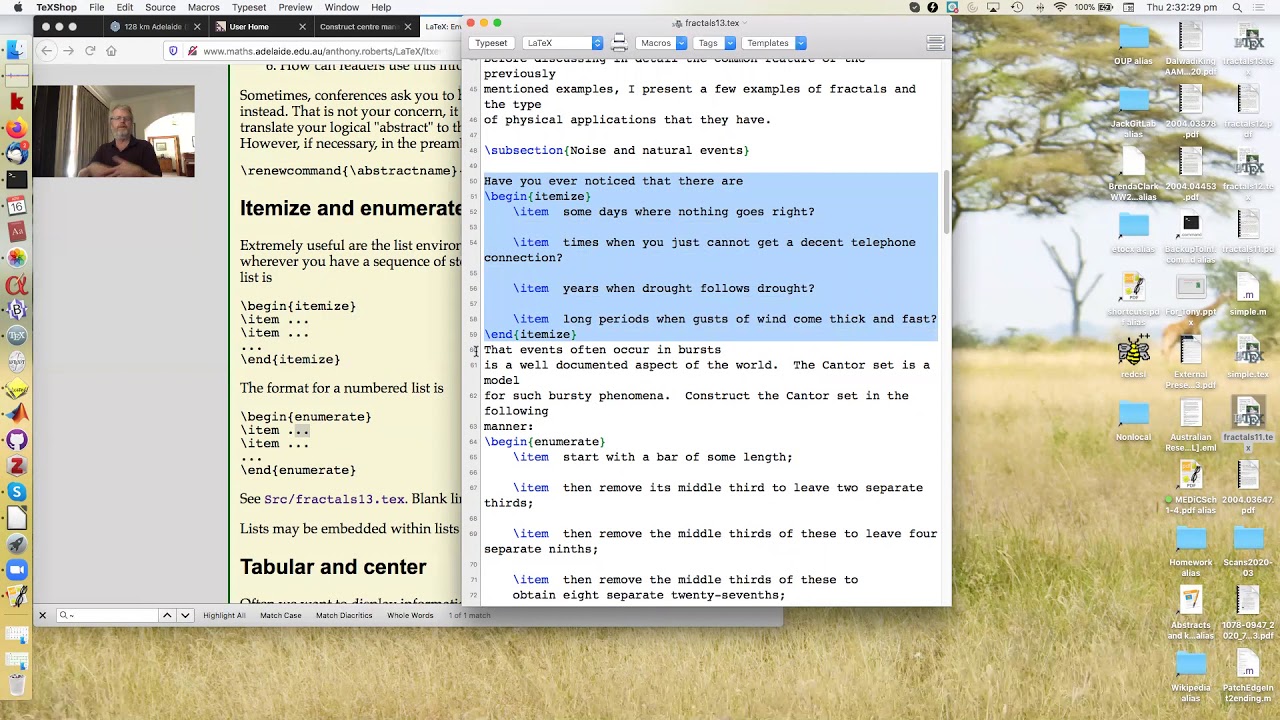The width and height of the screenshot is (1280, 720).
Task: Click the browser back arrow
Action: (x=46, y=51)
